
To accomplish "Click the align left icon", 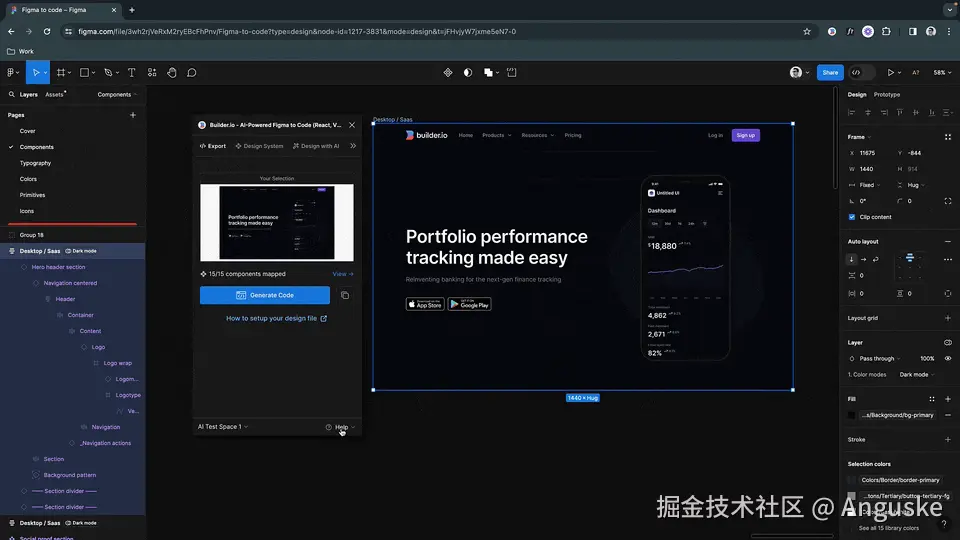I will (x=852, y=112).
